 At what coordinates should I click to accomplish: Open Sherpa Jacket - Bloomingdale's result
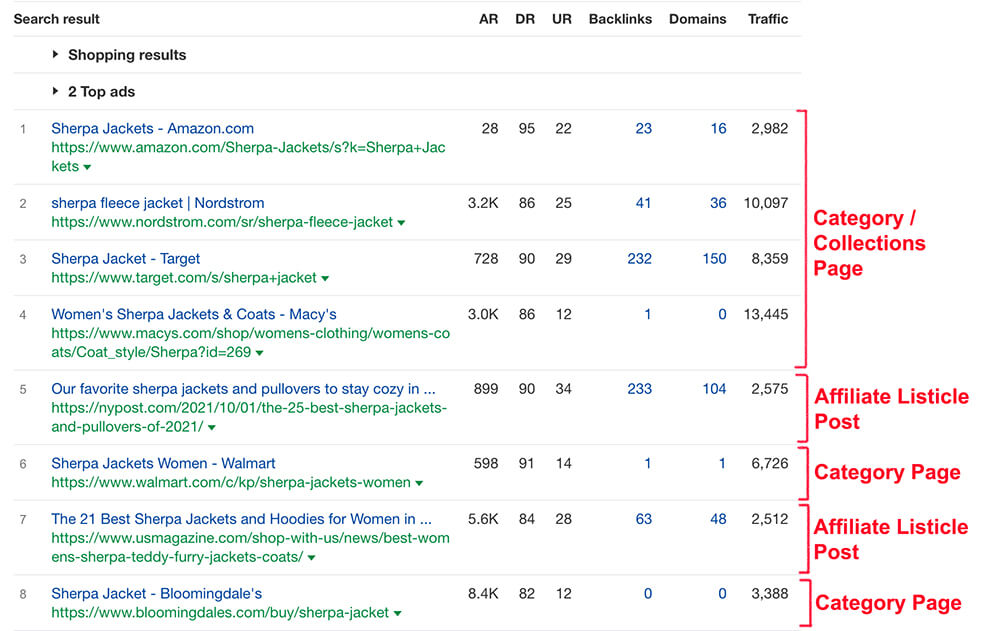(x=156, y=593)
